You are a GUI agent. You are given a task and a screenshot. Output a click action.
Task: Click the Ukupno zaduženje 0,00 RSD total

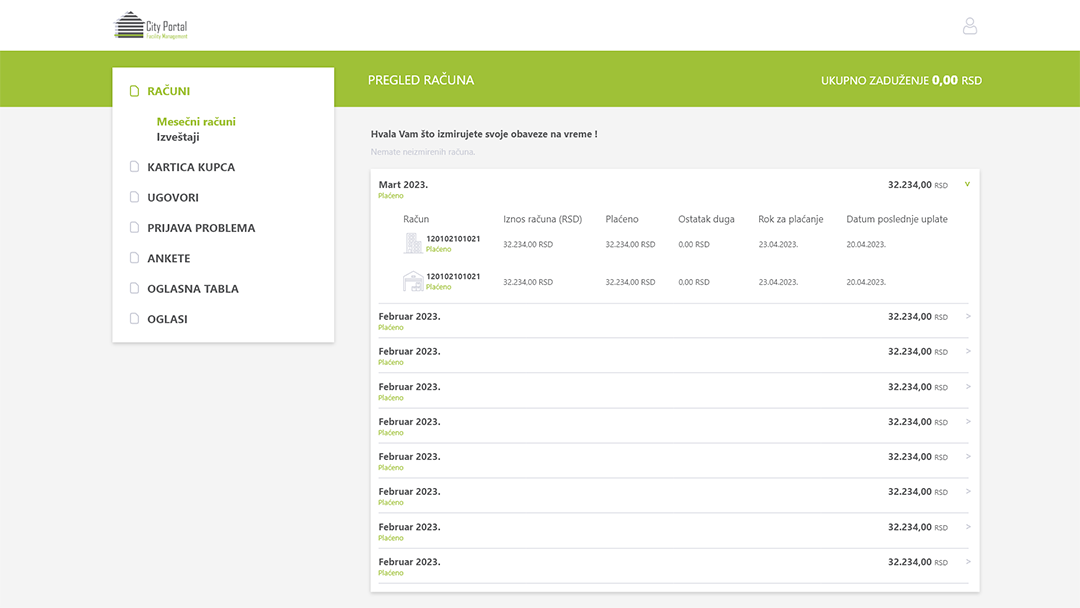901,80
